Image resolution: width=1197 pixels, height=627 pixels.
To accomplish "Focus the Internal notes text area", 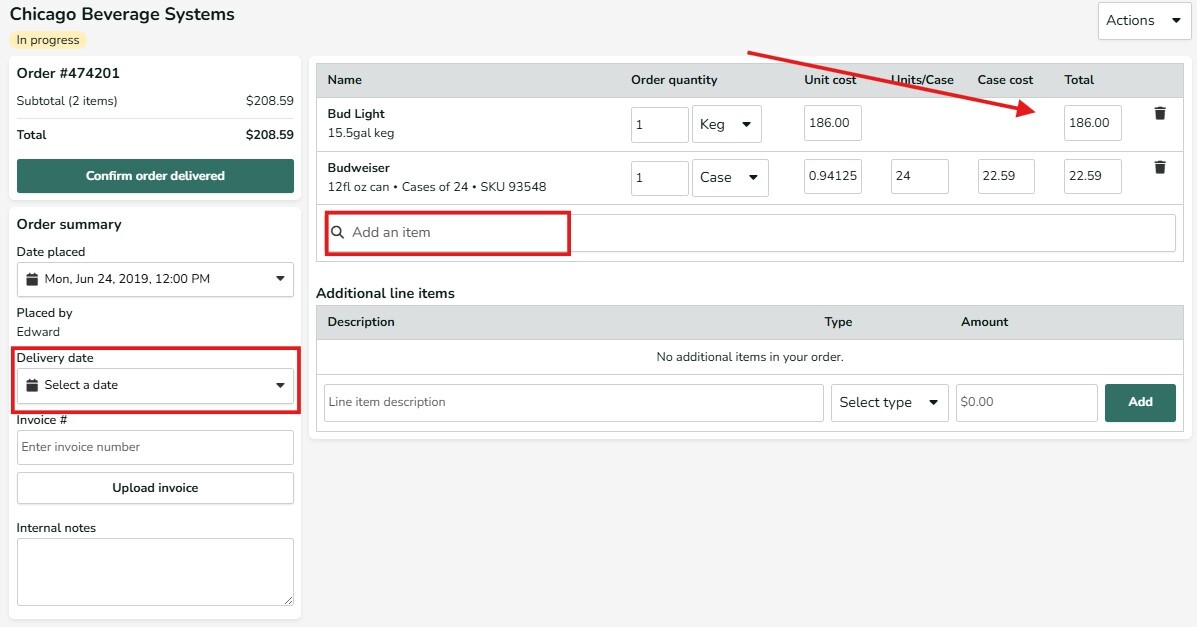I will click(x=155, y=572).
